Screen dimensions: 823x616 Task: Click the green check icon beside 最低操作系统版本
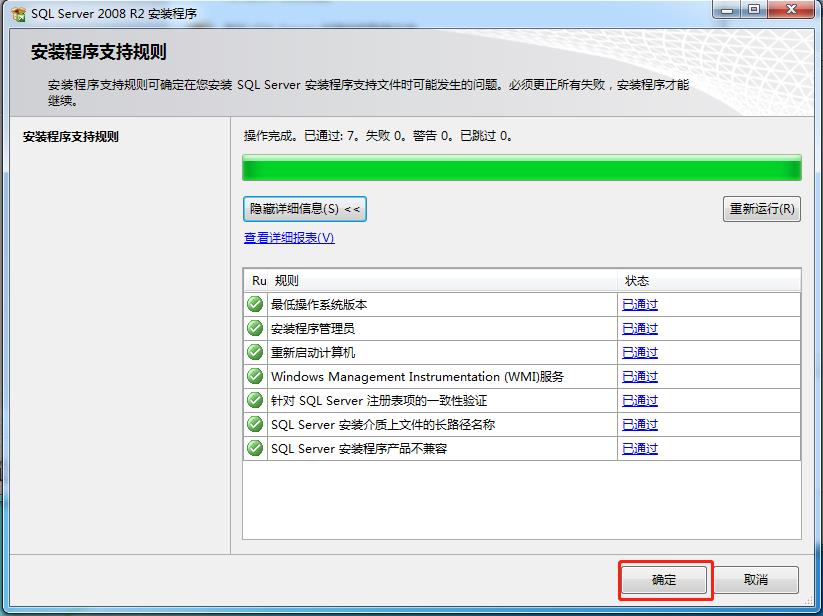[254, 304]
